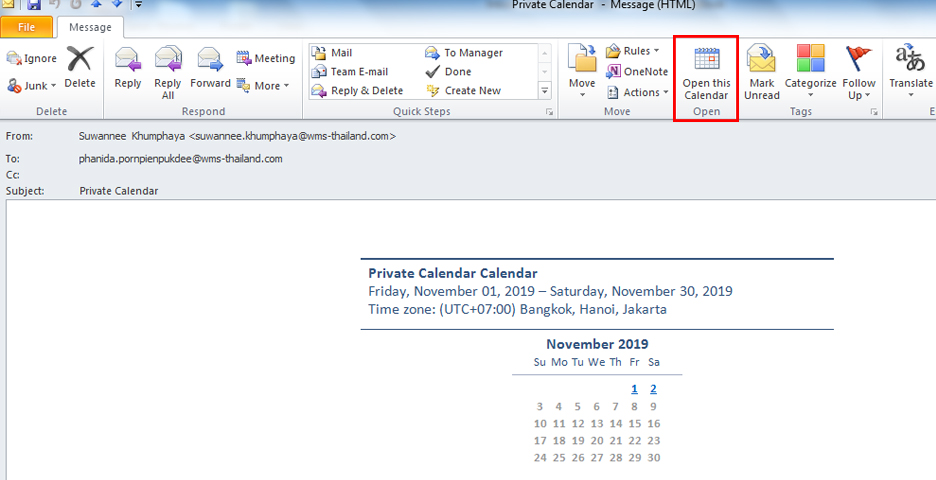Click the November 2019 month title
The width and height of the screenshot is (936, 480).
[x=597, y=344]
